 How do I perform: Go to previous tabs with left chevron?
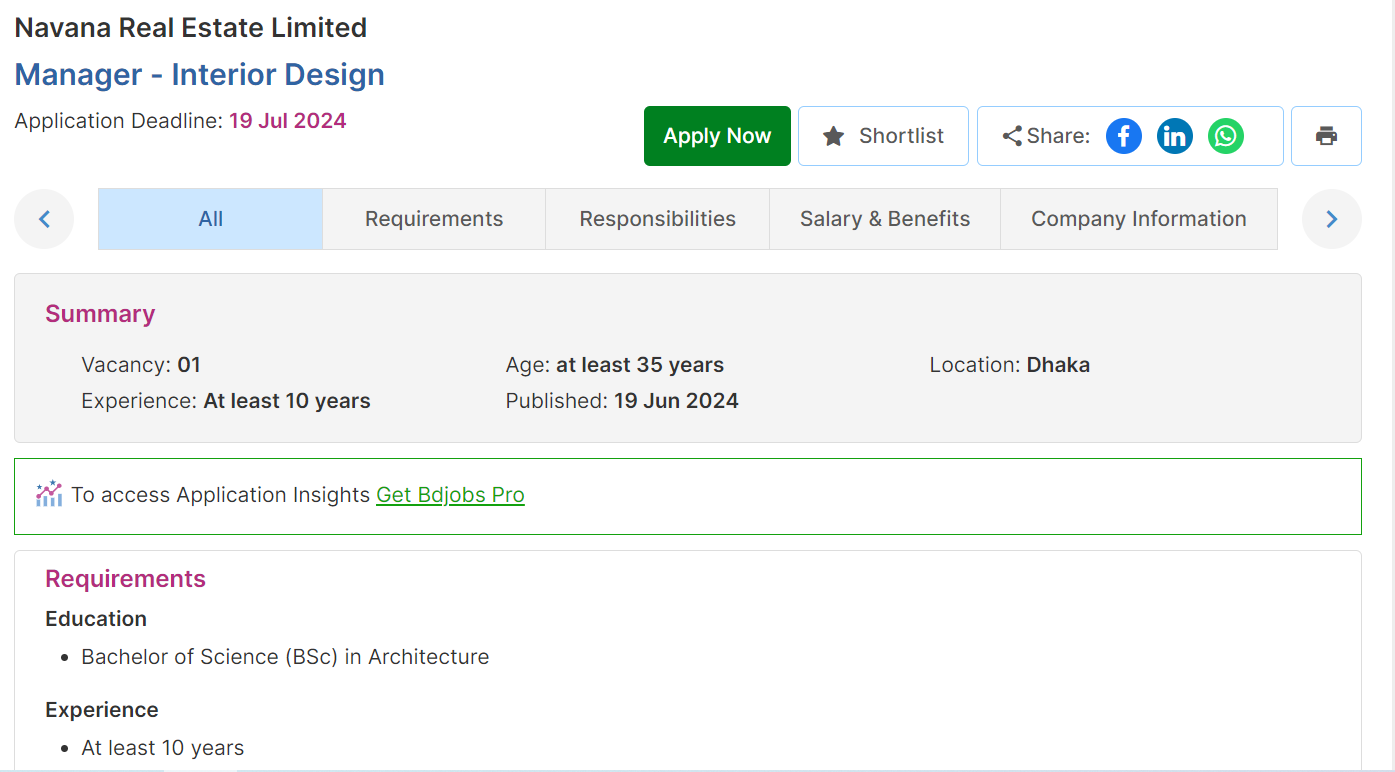click(44, 219)
